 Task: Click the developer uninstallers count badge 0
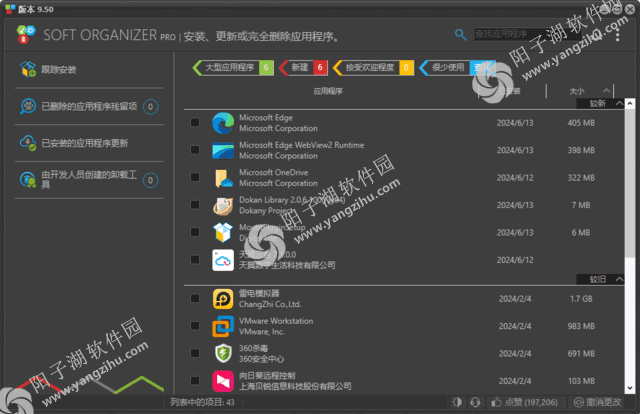pos(151,180)
